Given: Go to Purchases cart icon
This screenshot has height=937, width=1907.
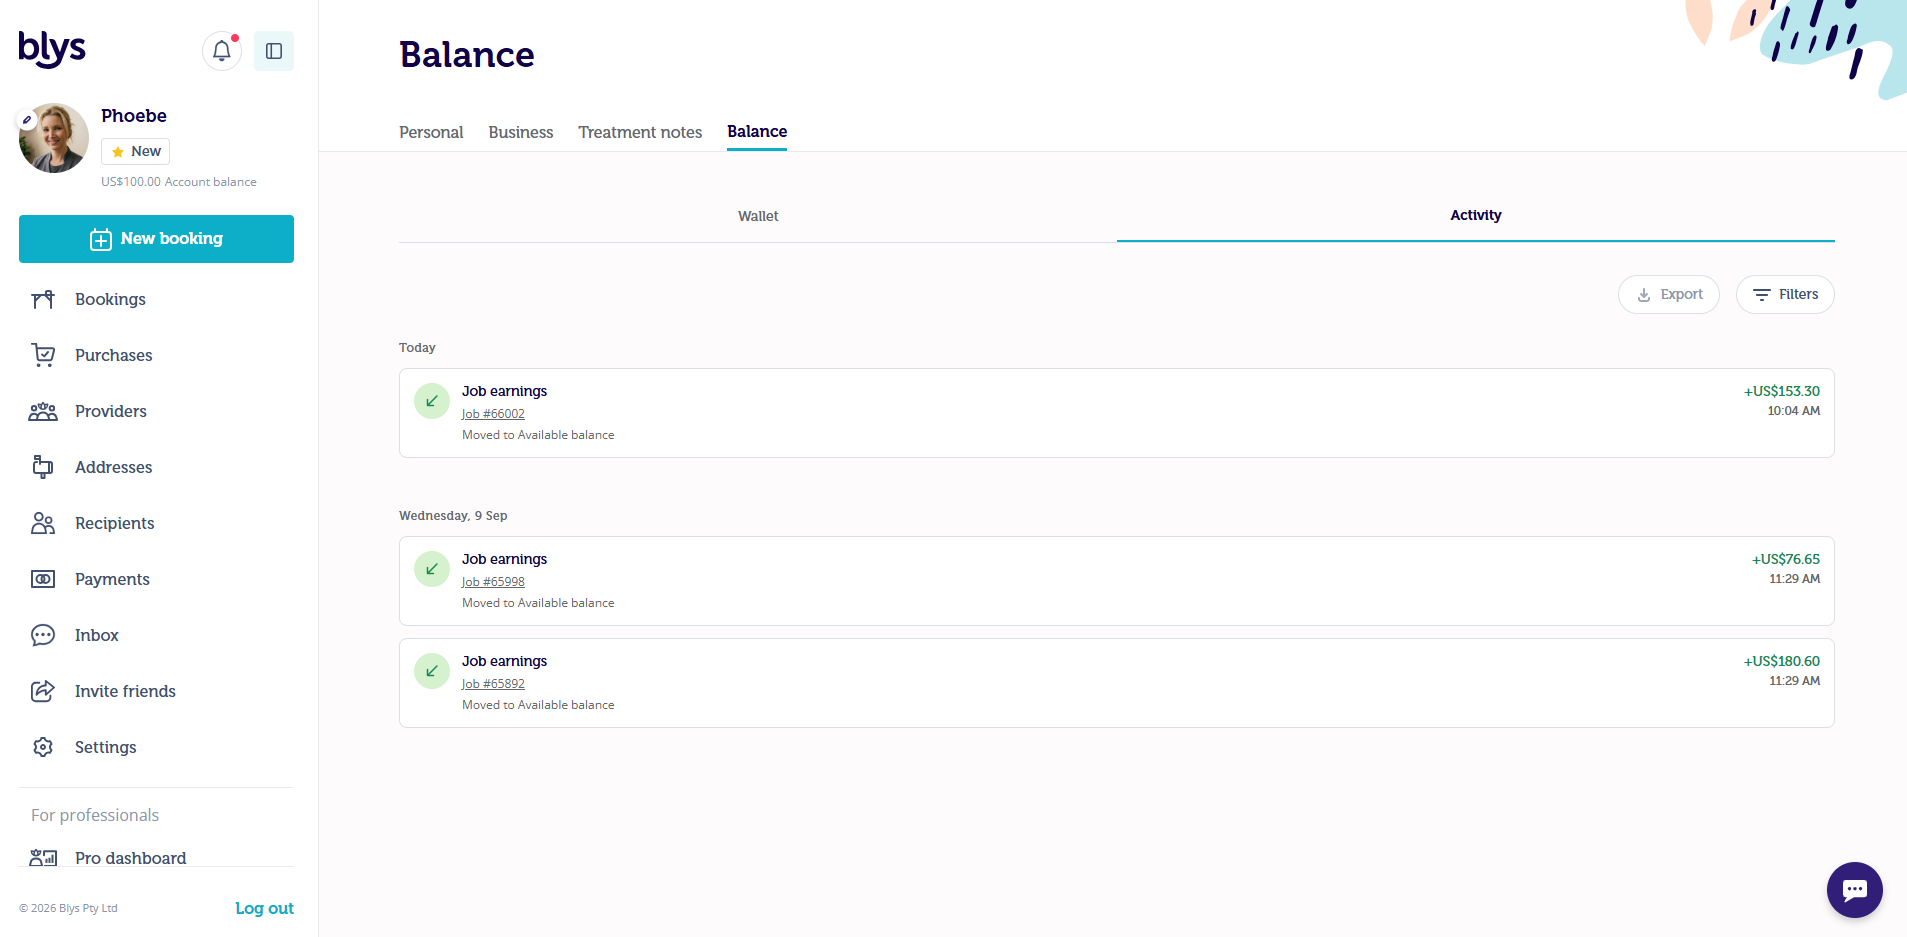Looking at the screenshot, I should coord(43,355).
